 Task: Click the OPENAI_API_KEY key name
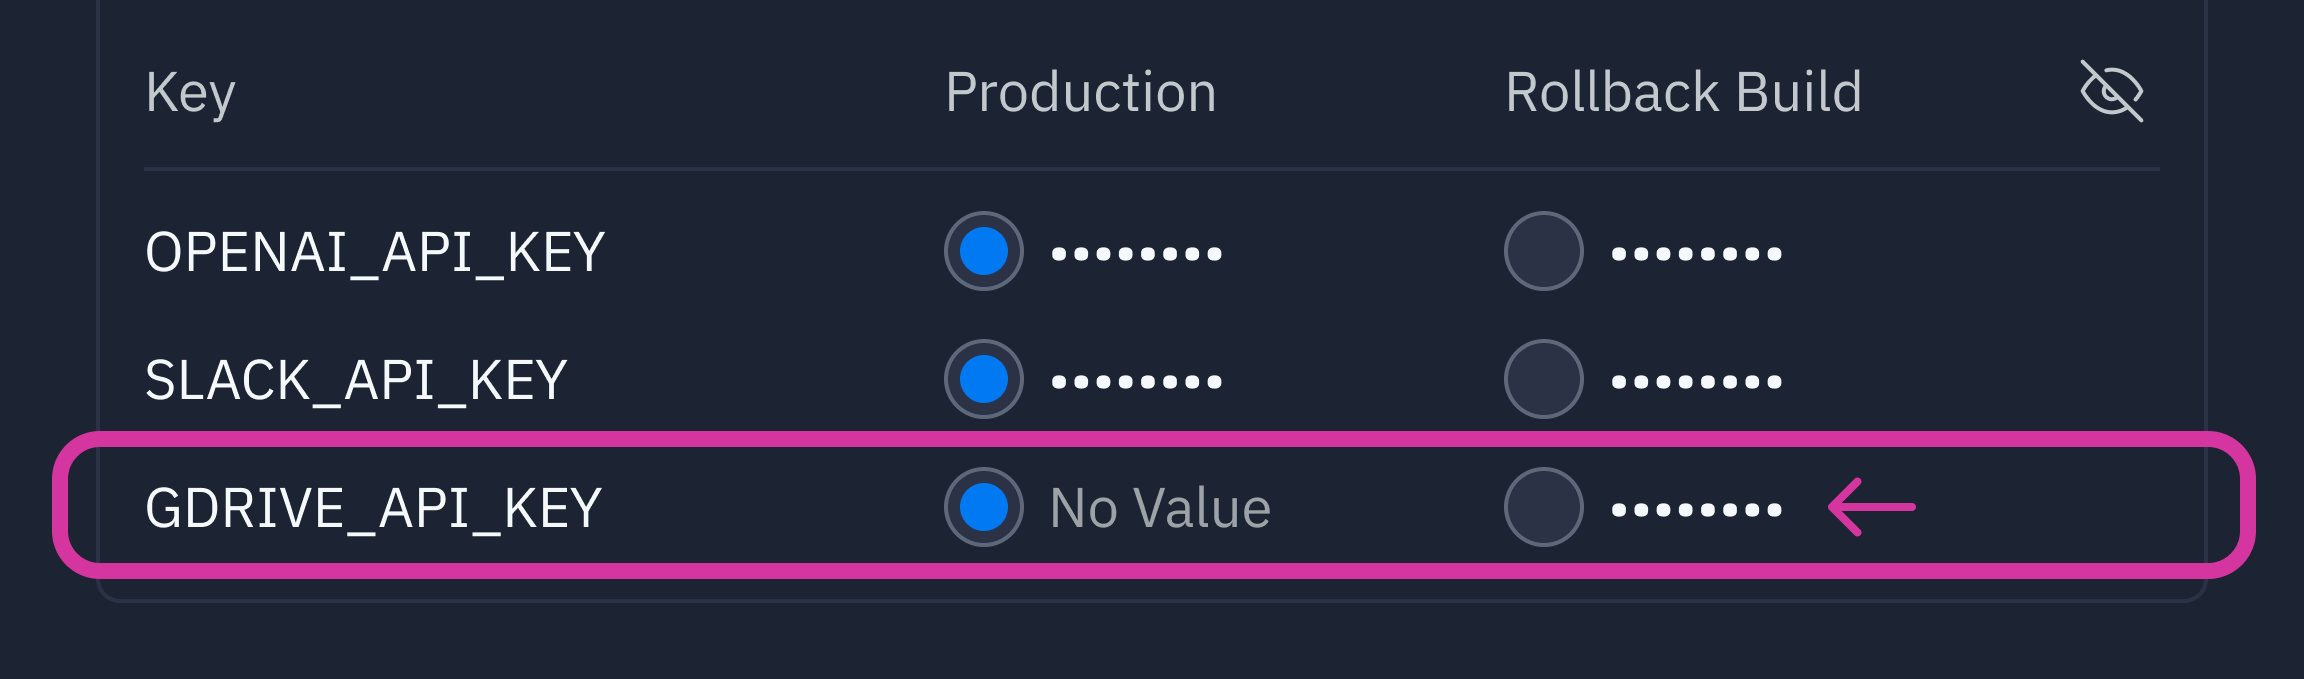coord(375,252)
